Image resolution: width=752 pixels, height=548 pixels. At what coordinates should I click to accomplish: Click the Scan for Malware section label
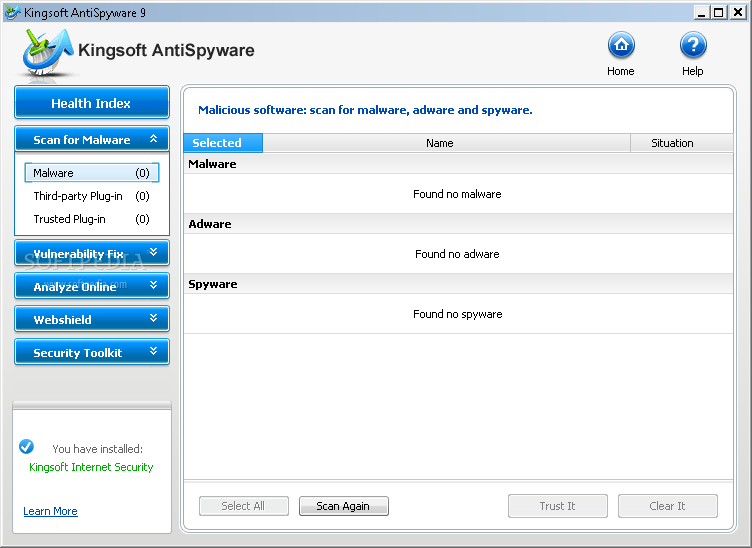[82, 140]
